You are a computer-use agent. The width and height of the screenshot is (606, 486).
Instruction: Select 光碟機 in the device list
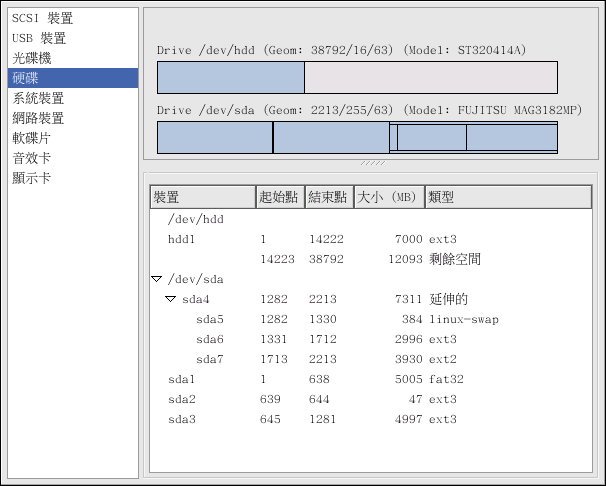[32, 58]
